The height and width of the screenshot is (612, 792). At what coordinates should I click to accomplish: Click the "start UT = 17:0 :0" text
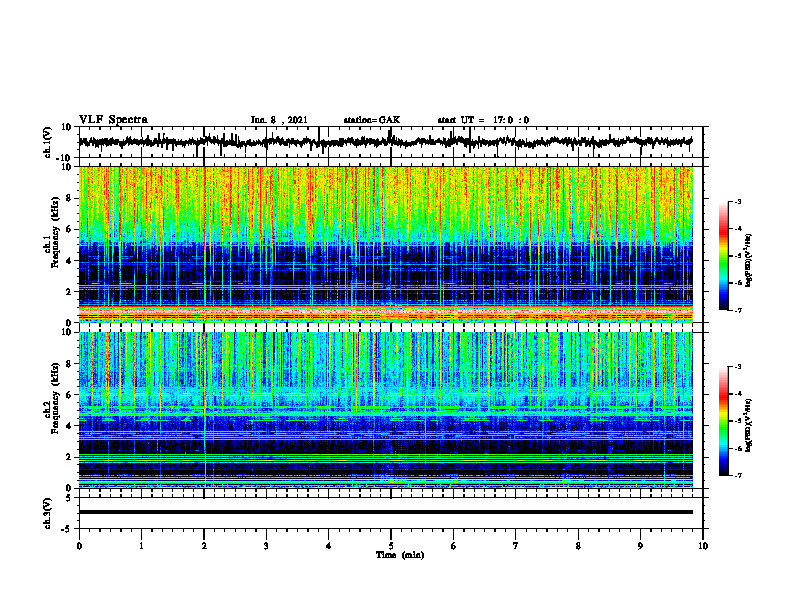click(483, 120)
